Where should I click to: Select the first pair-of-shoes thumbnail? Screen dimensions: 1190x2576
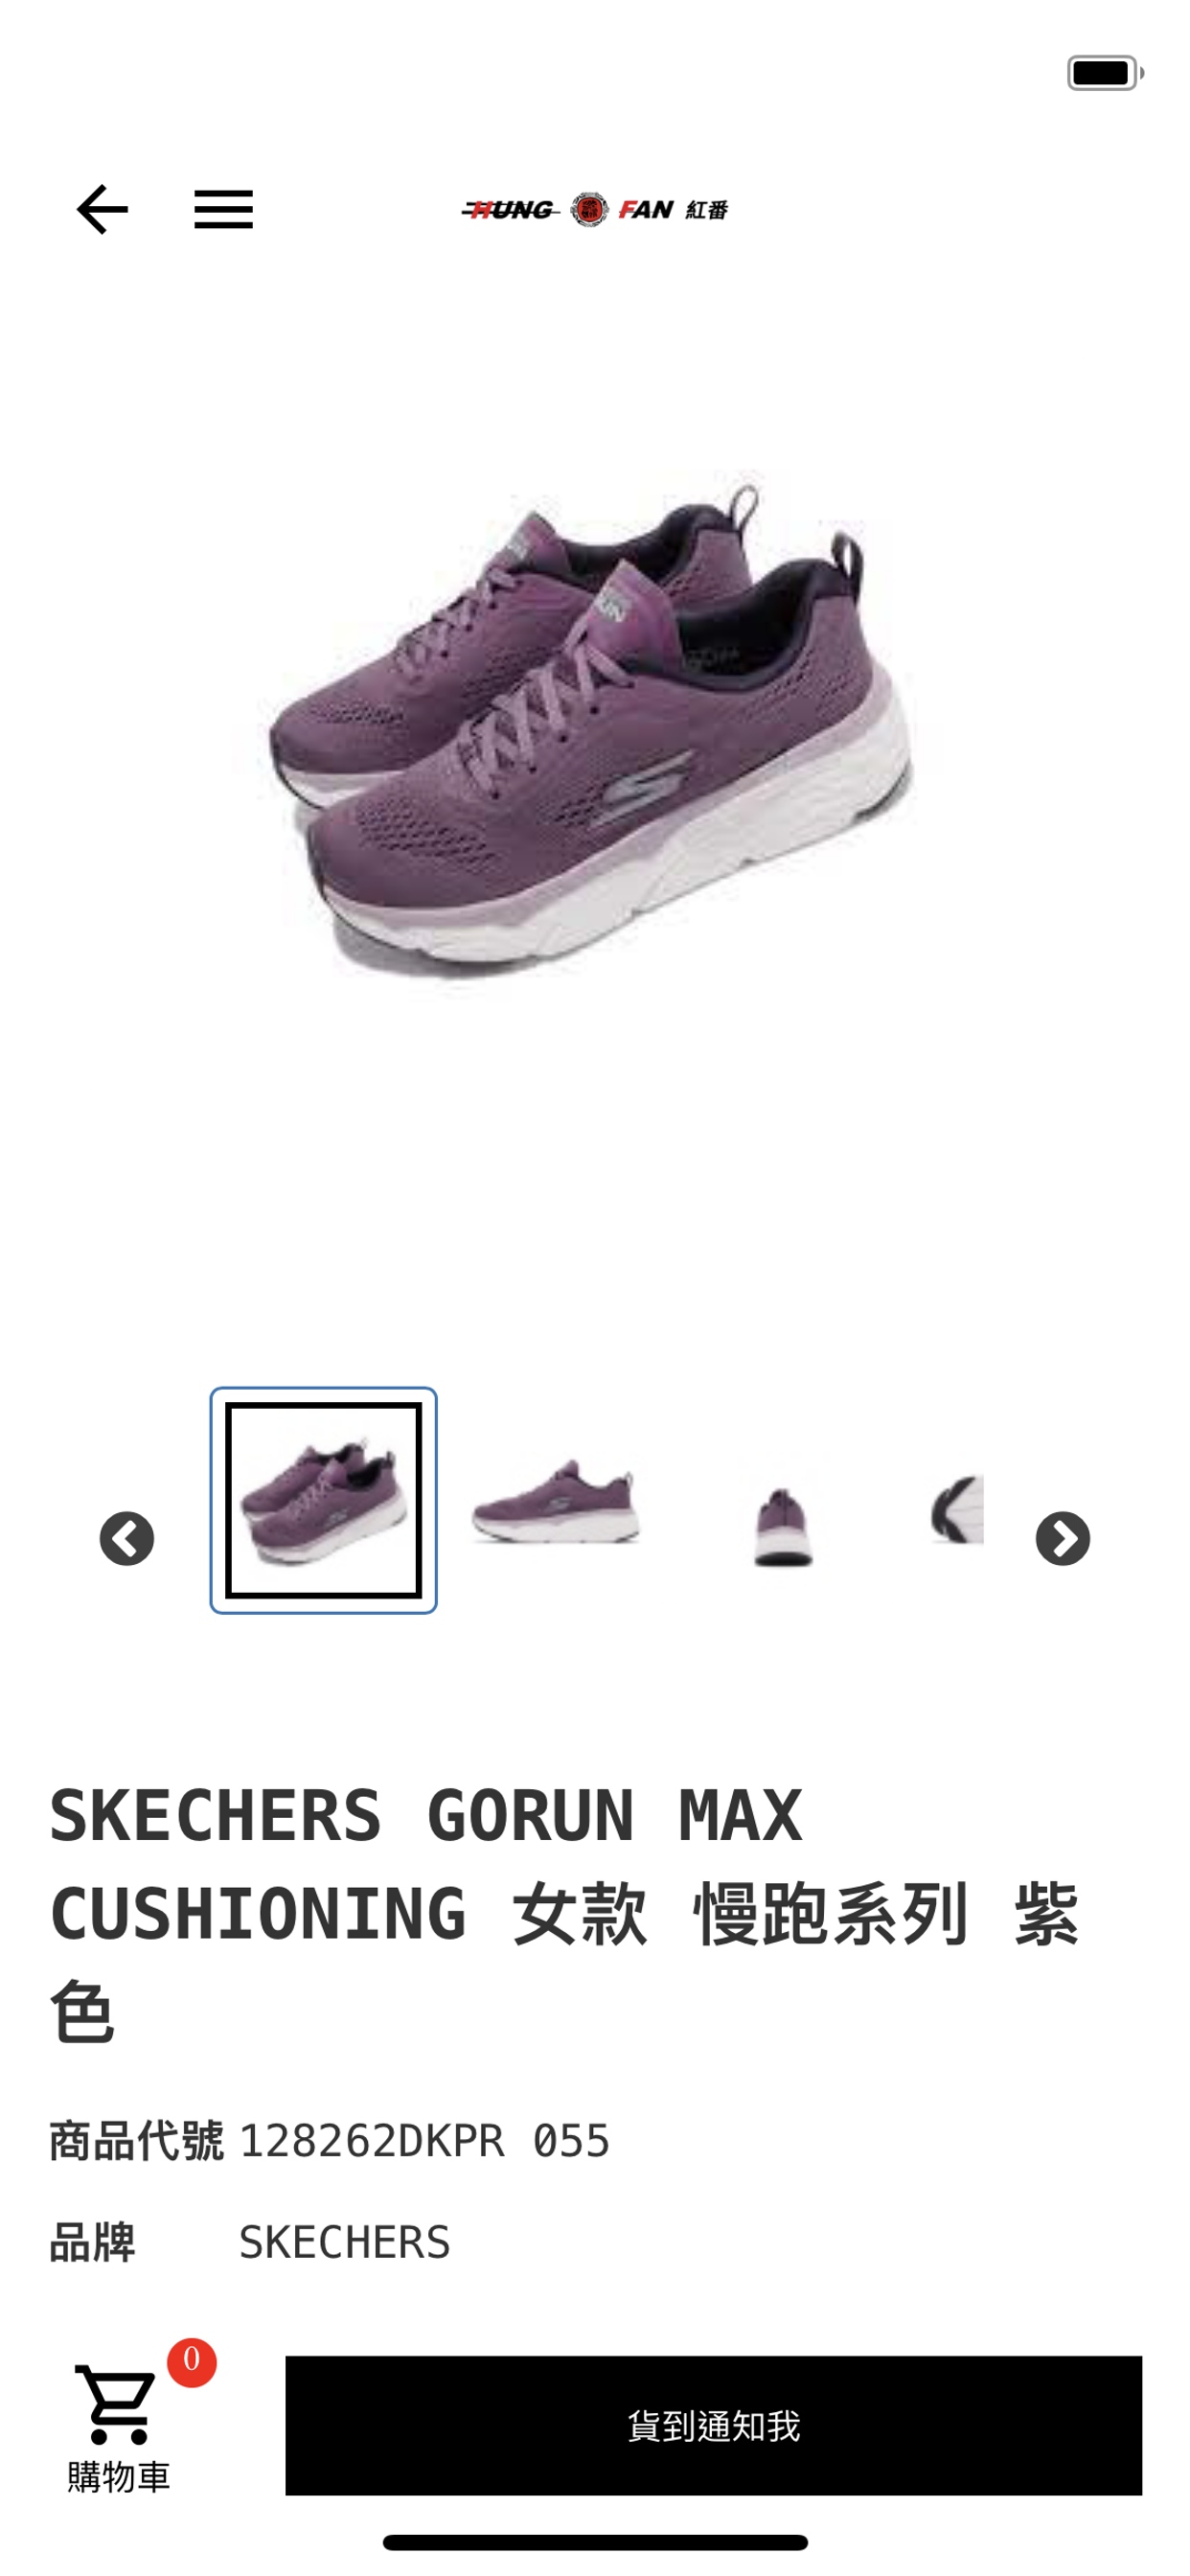(x=323, y=1500)
